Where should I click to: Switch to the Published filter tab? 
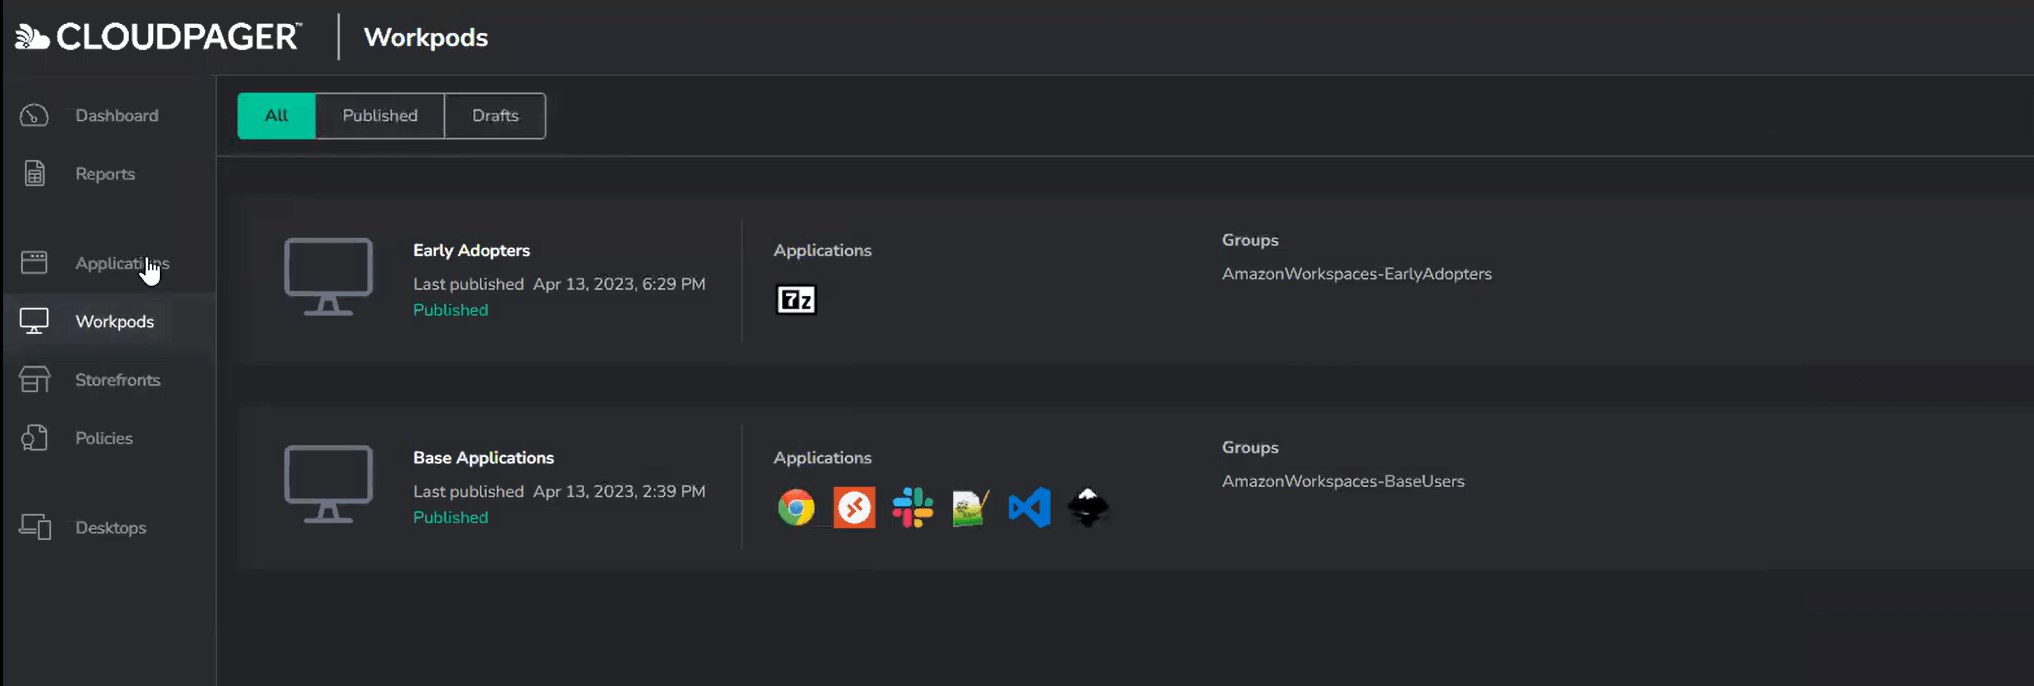coord(380,116)
